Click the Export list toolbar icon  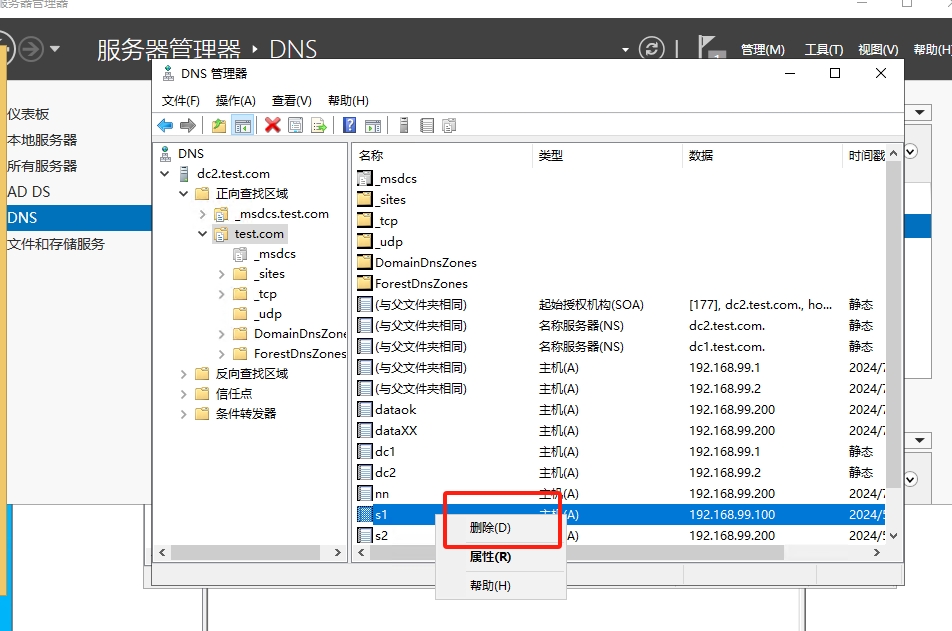coord(319,126)
